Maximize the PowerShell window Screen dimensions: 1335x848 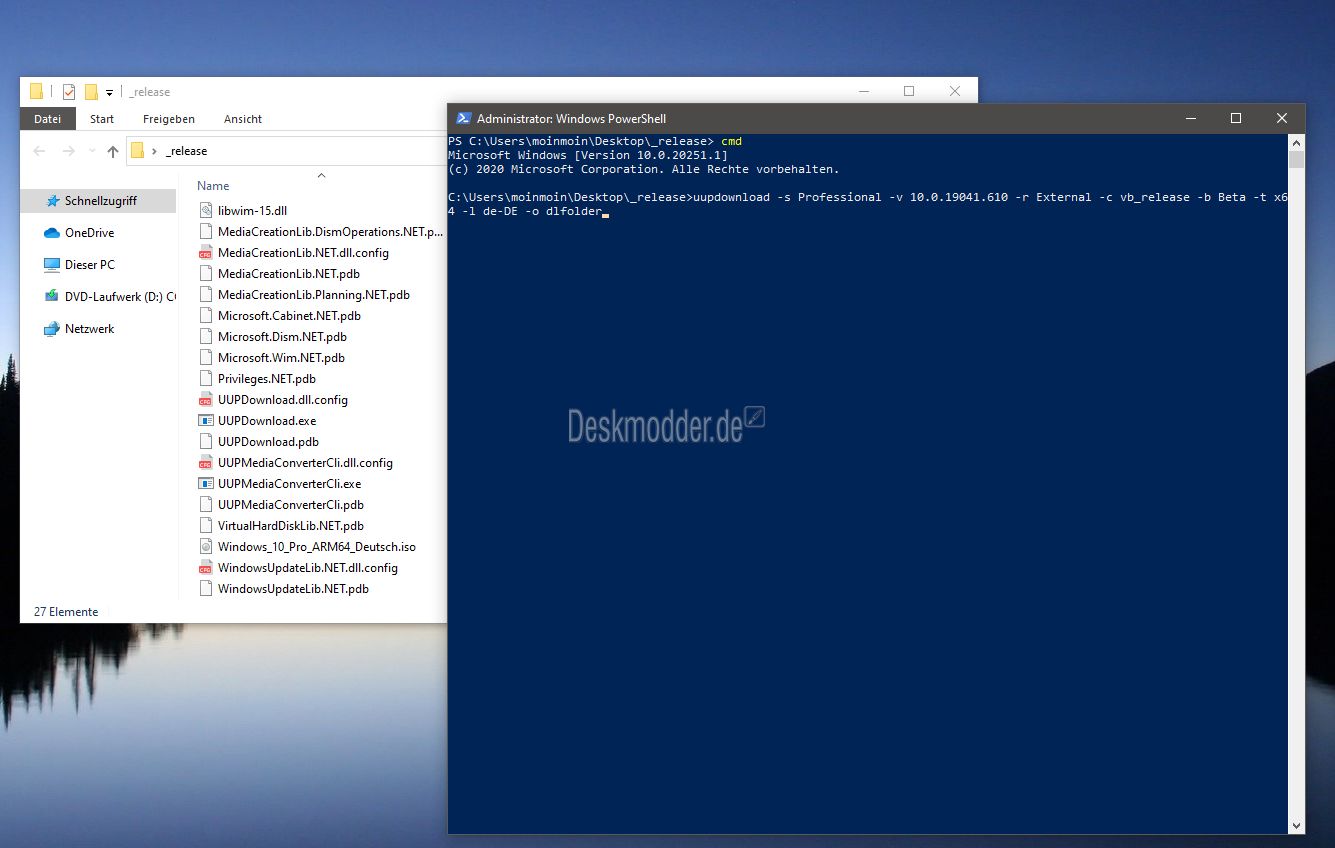coord(1236,118)
